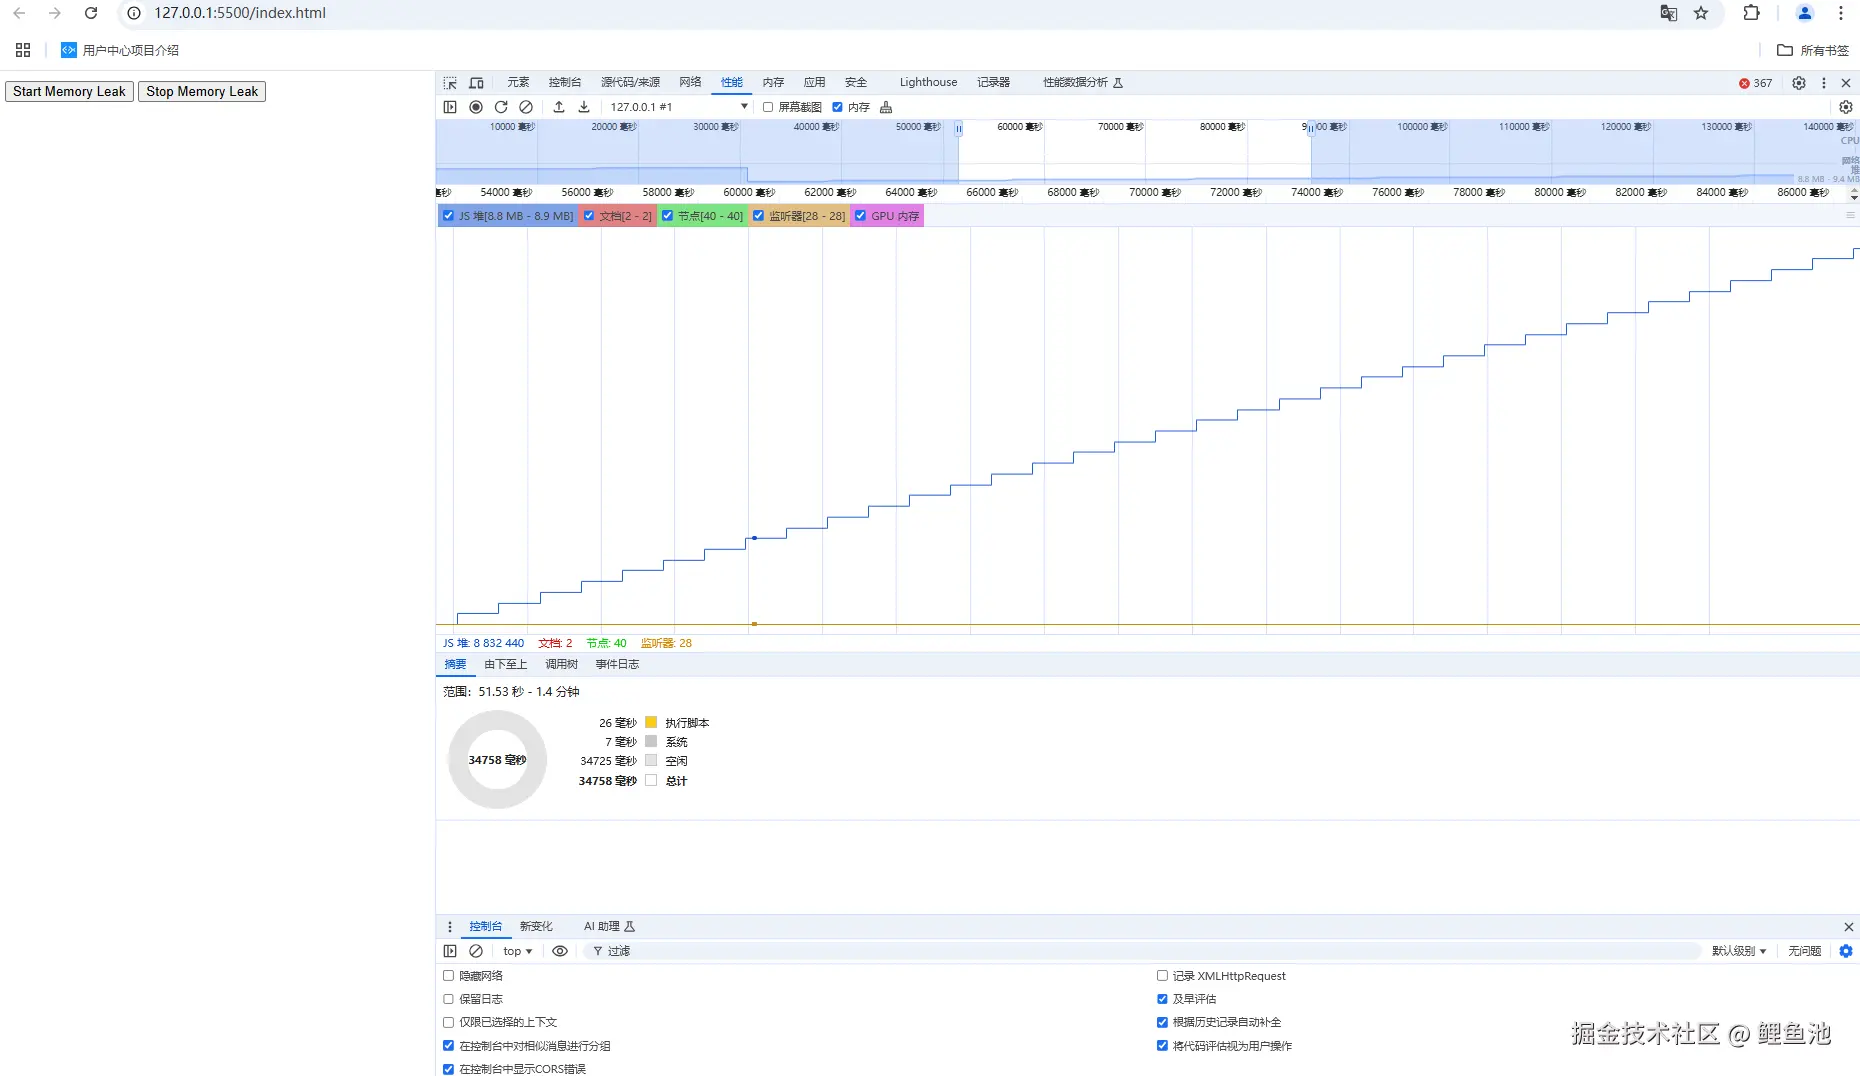The width and height of the screenshot is (1860, 1076).
Task: Click the Start Memory Leak button
Action: coord(69,91)
